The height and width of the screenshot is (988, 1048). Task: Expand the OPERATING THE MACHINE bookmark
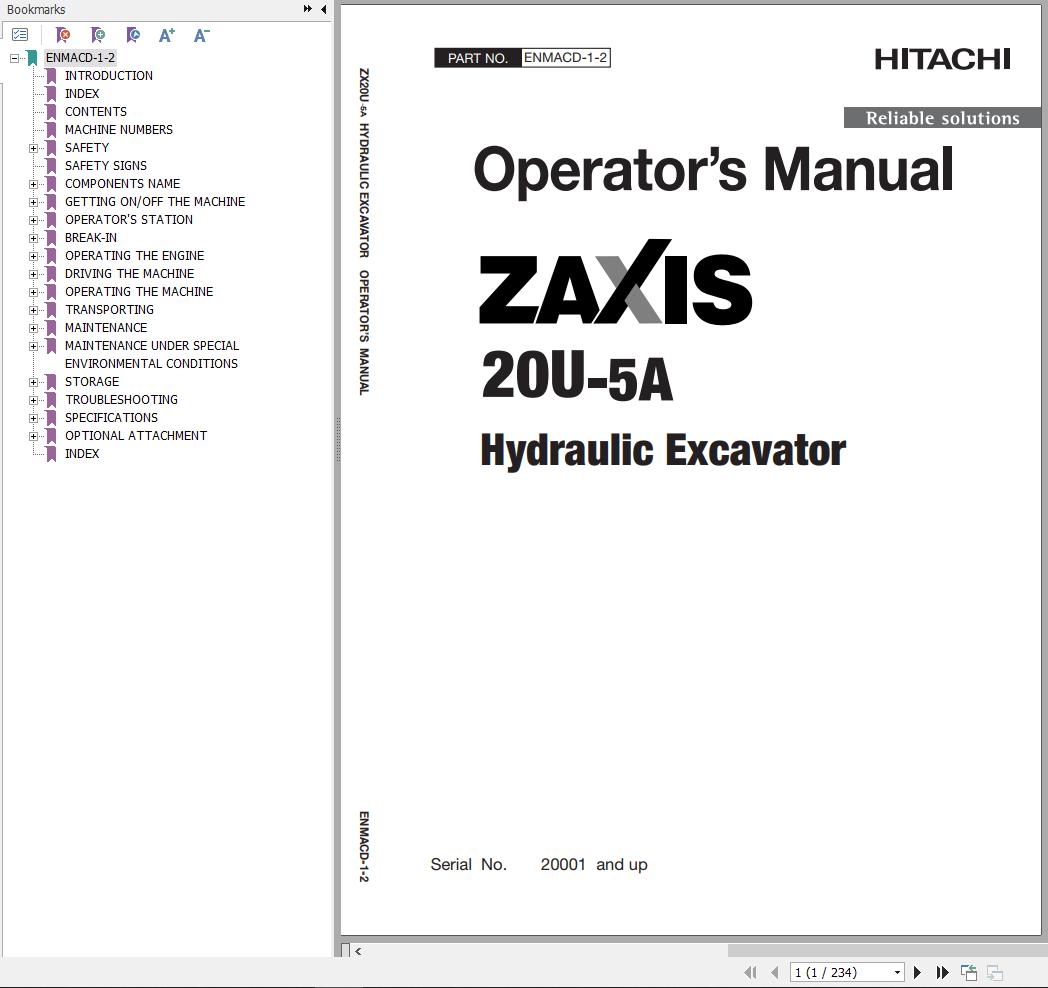coord(33,293)
